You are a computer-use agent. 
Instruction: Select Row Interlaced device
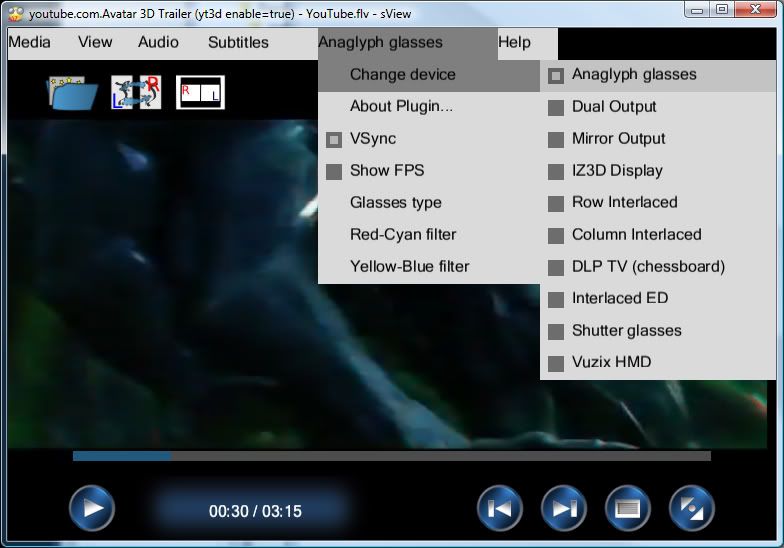coord(658,203)
